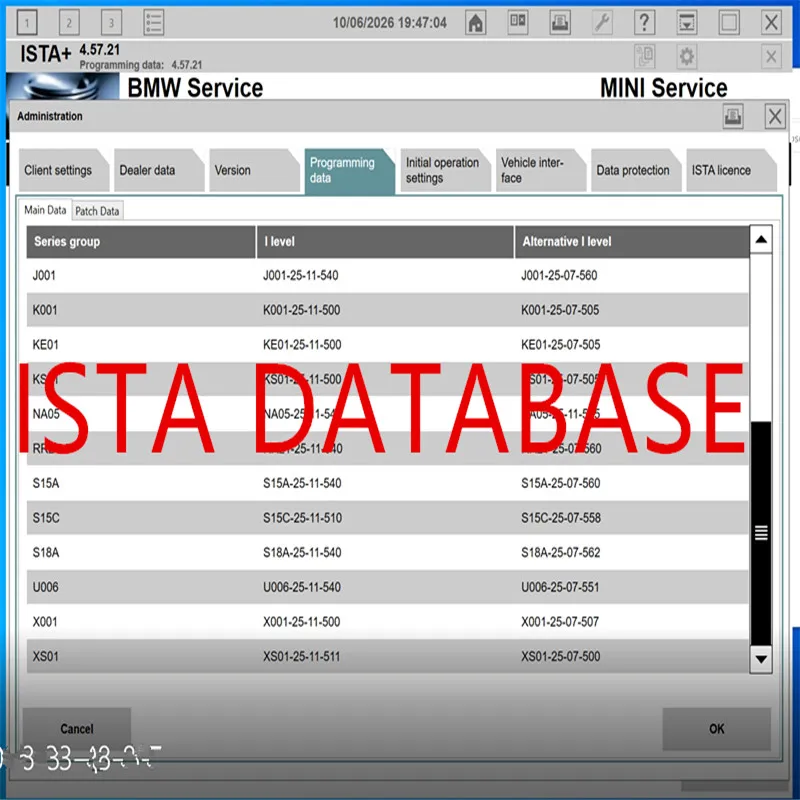Viewport: 800px width, 800px height.
Task: Click the screen compare icon in top toolbar
Action: click(x=518, y=22)
